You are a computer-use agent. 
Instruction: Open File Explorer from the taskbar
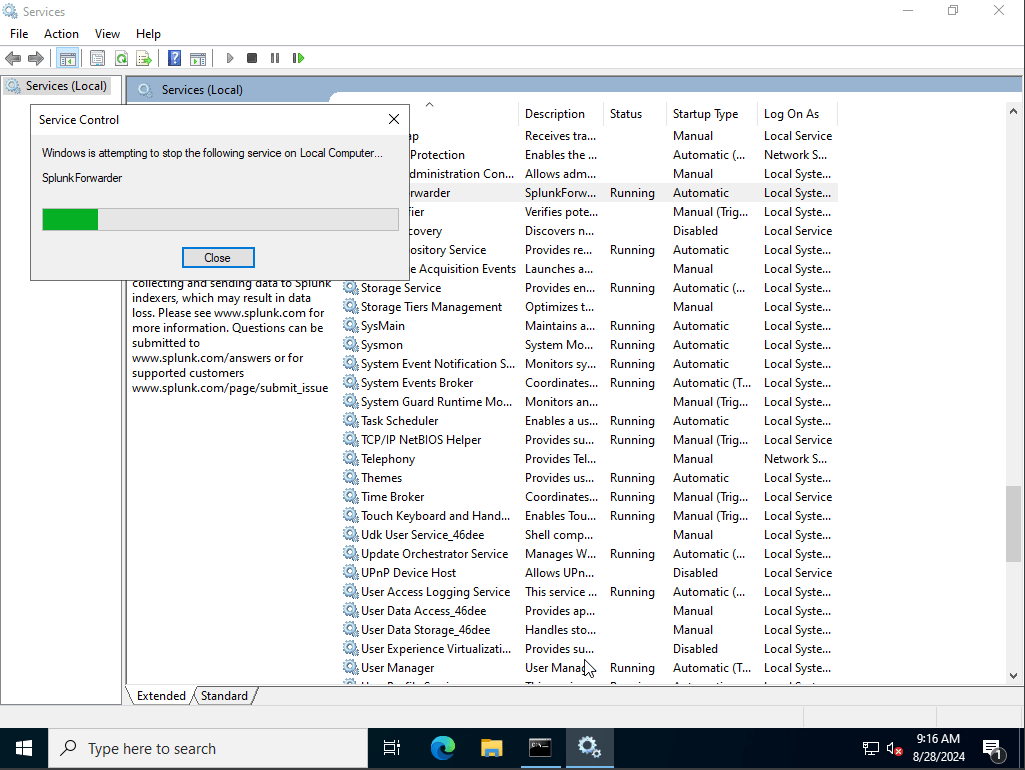tap(492, 748)
